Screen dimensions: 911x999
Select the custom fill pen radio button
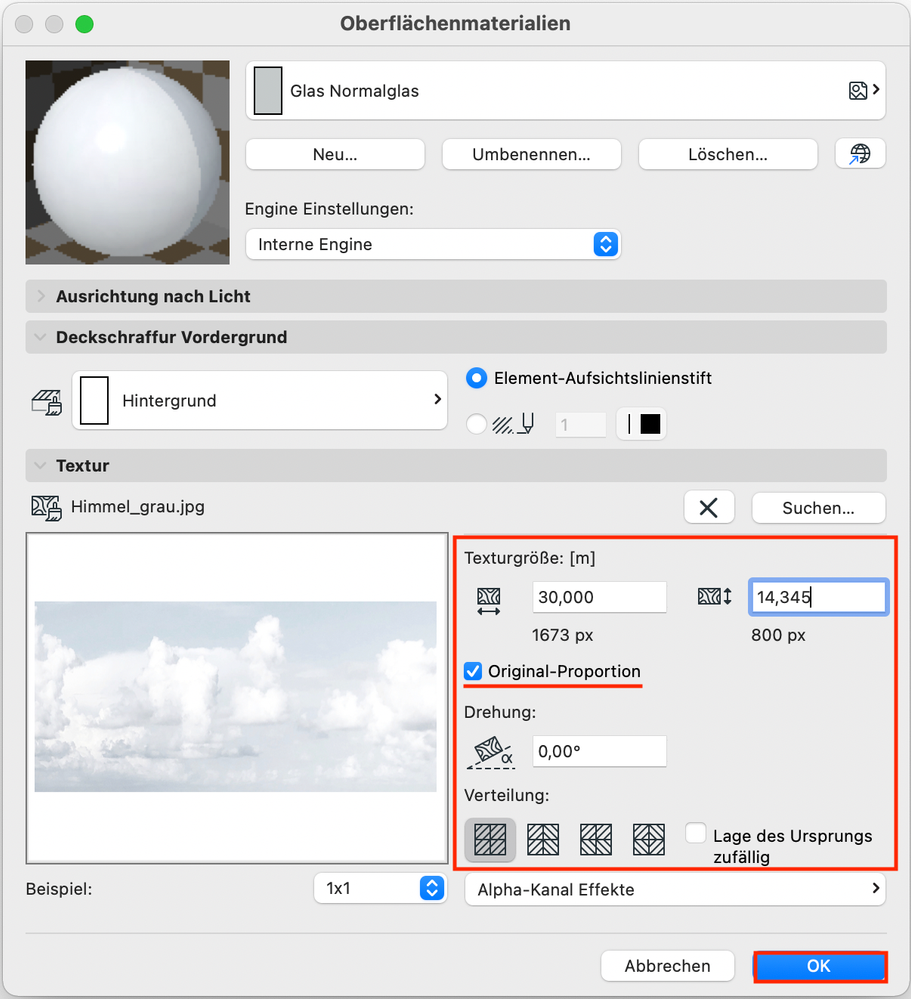pyautogui.click(x=477, y=424)
